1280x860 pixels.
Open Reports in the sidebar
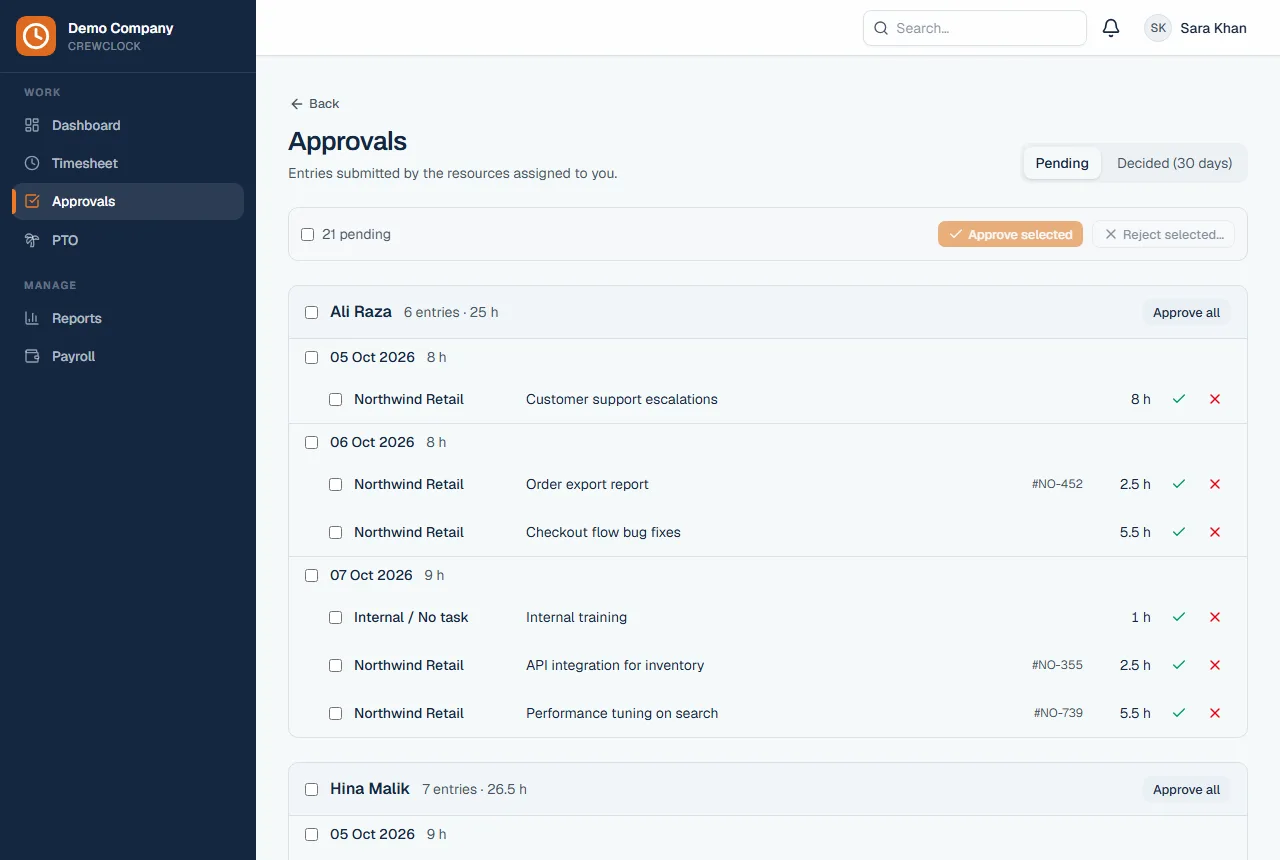click(x=128, y=318)
